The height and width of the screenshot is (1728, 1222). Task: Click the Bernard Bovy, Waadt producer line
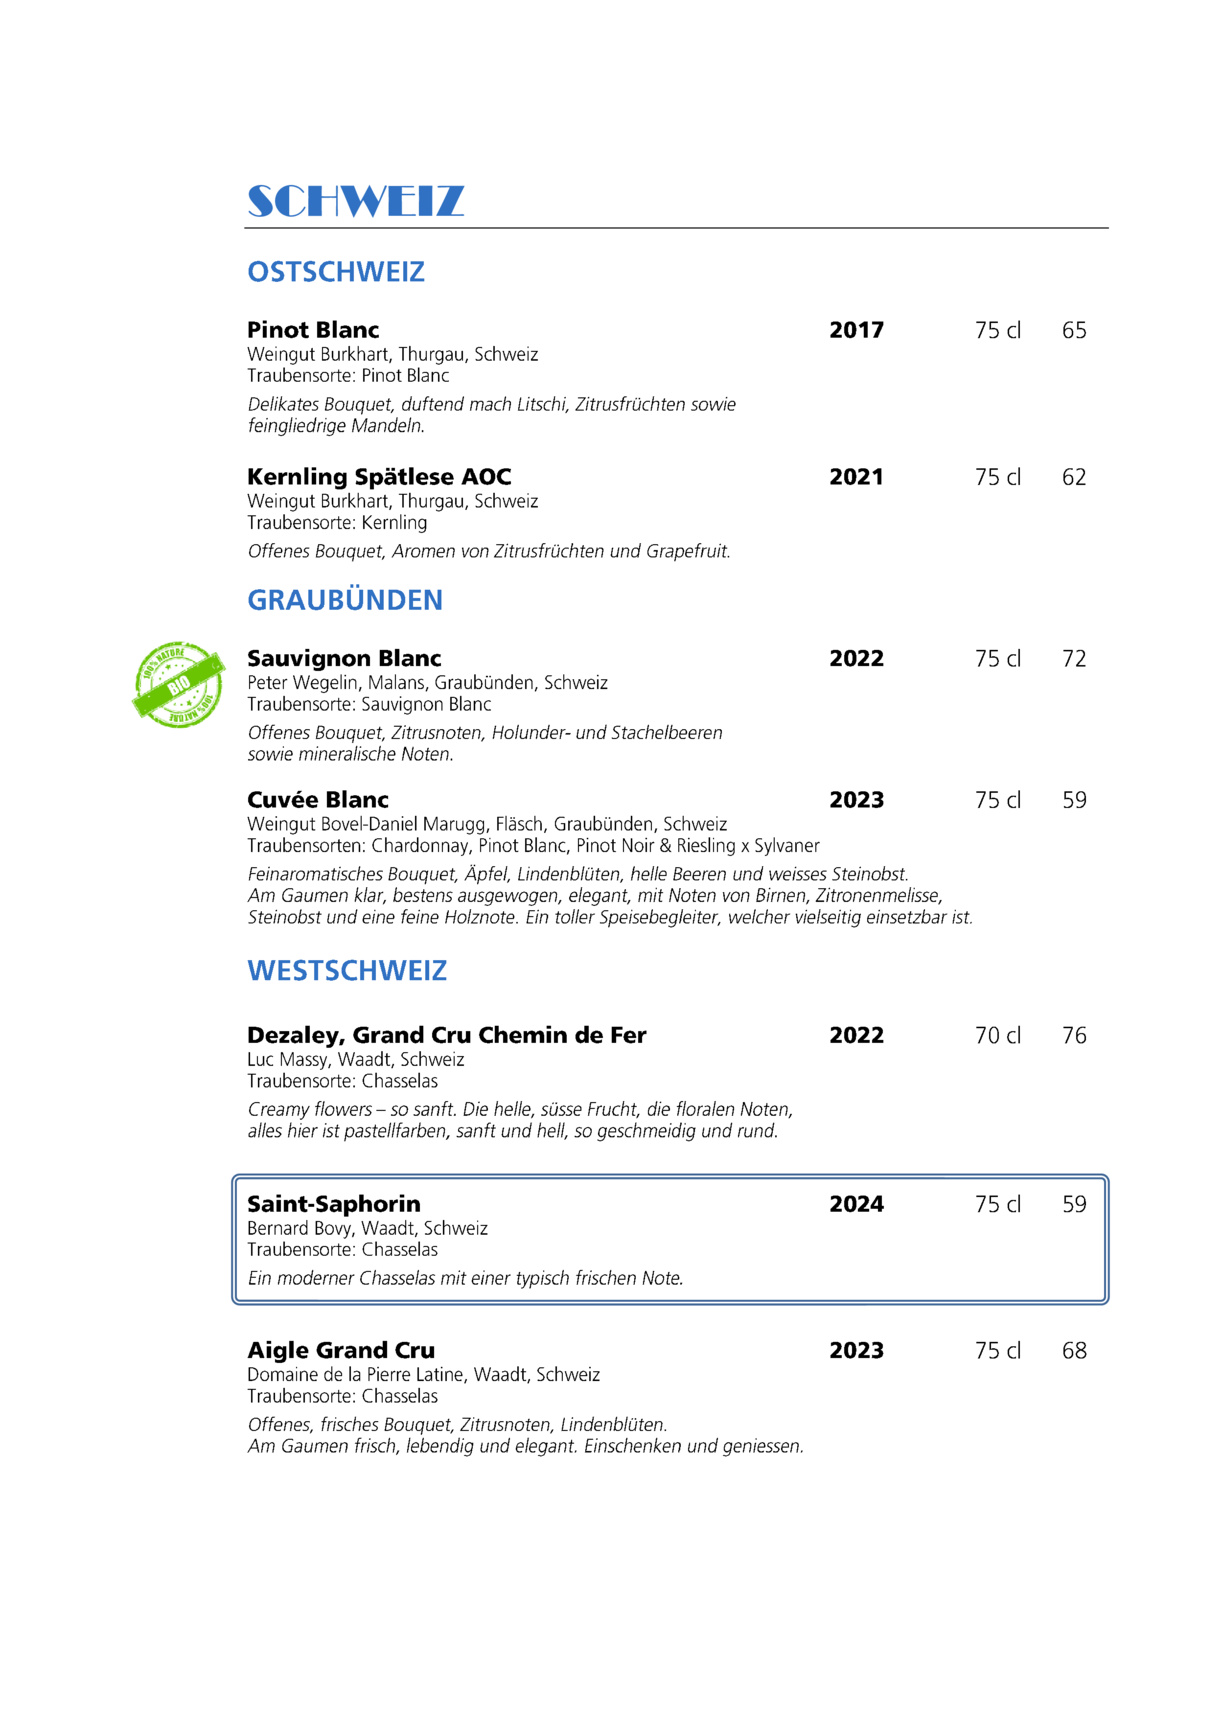[367, 1228]
